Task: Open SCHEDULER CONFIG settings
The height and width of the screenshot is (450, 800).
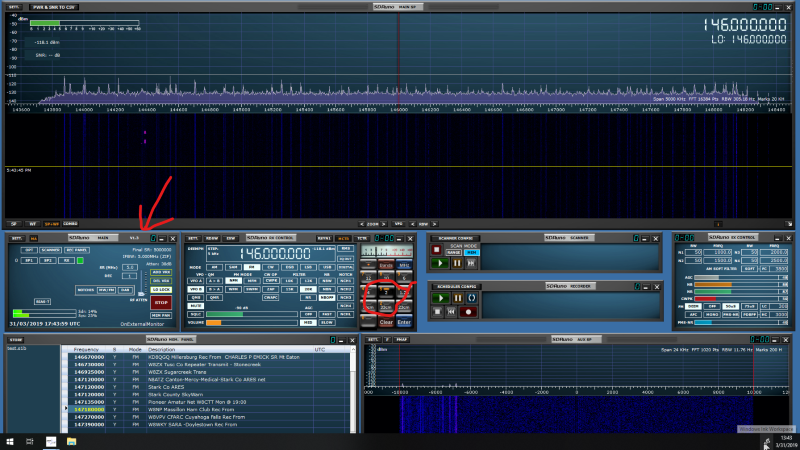Action: (456, 287)
